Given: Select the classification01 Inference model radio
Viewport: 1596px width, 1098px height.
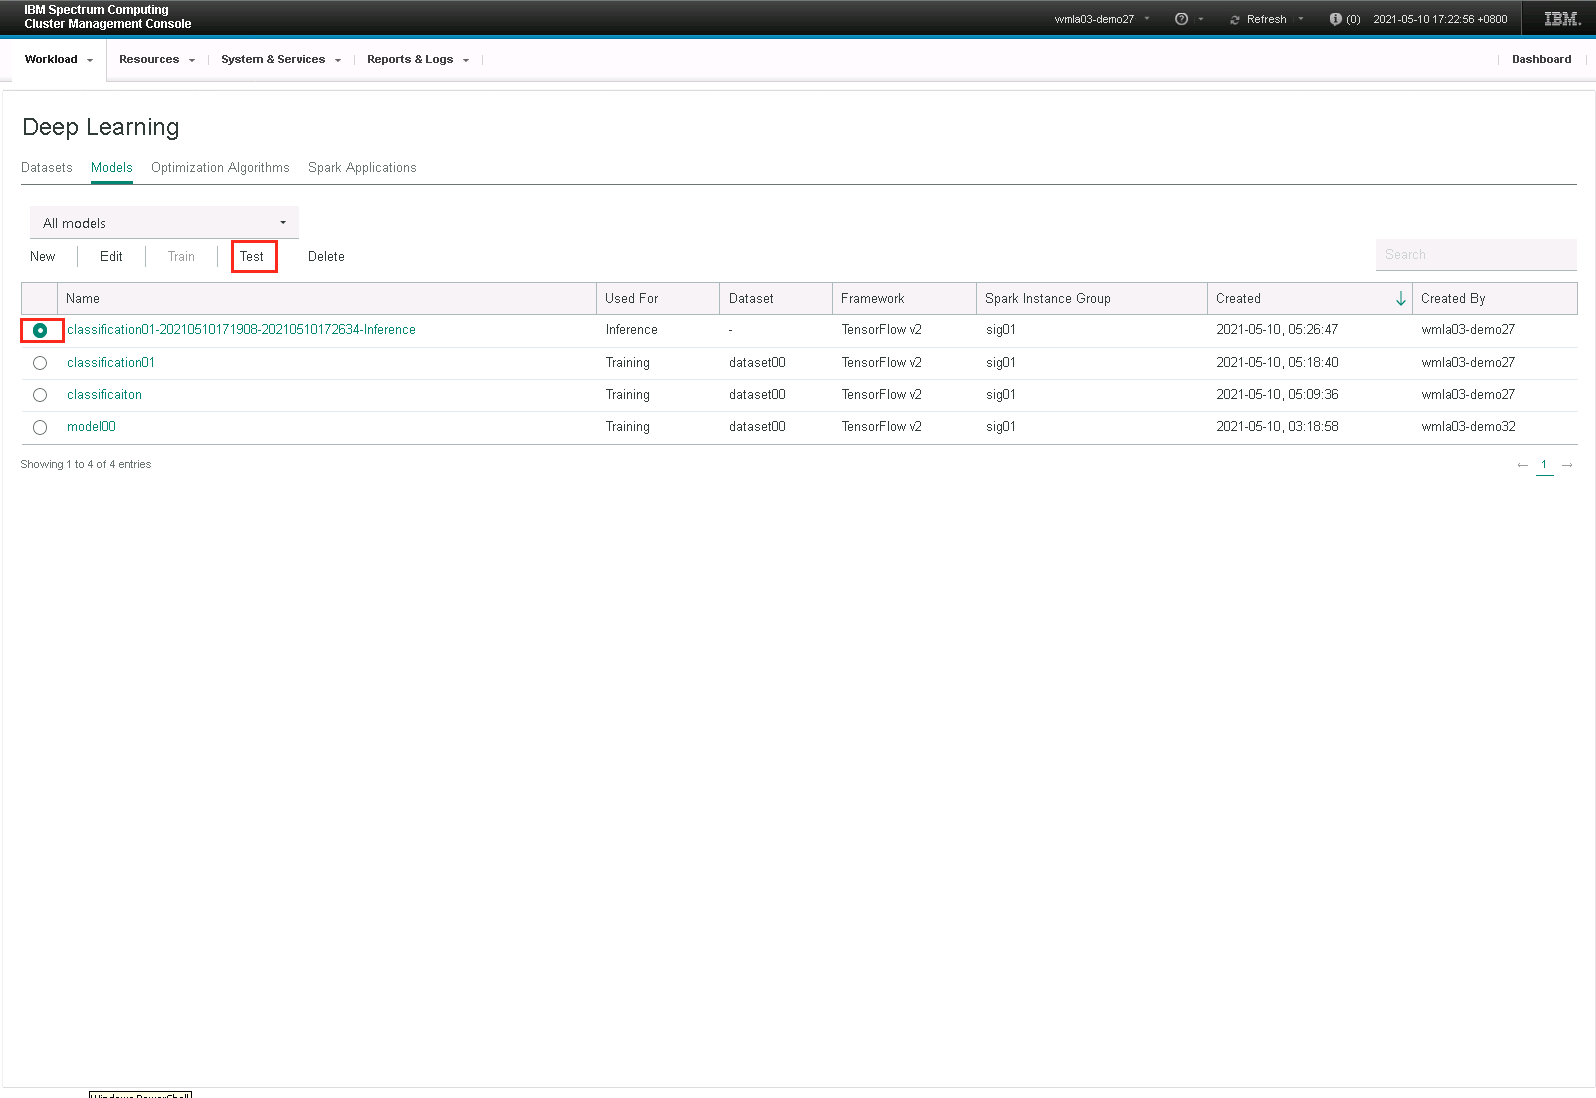Looking at the screenshot, I should (x=40, y=330).
